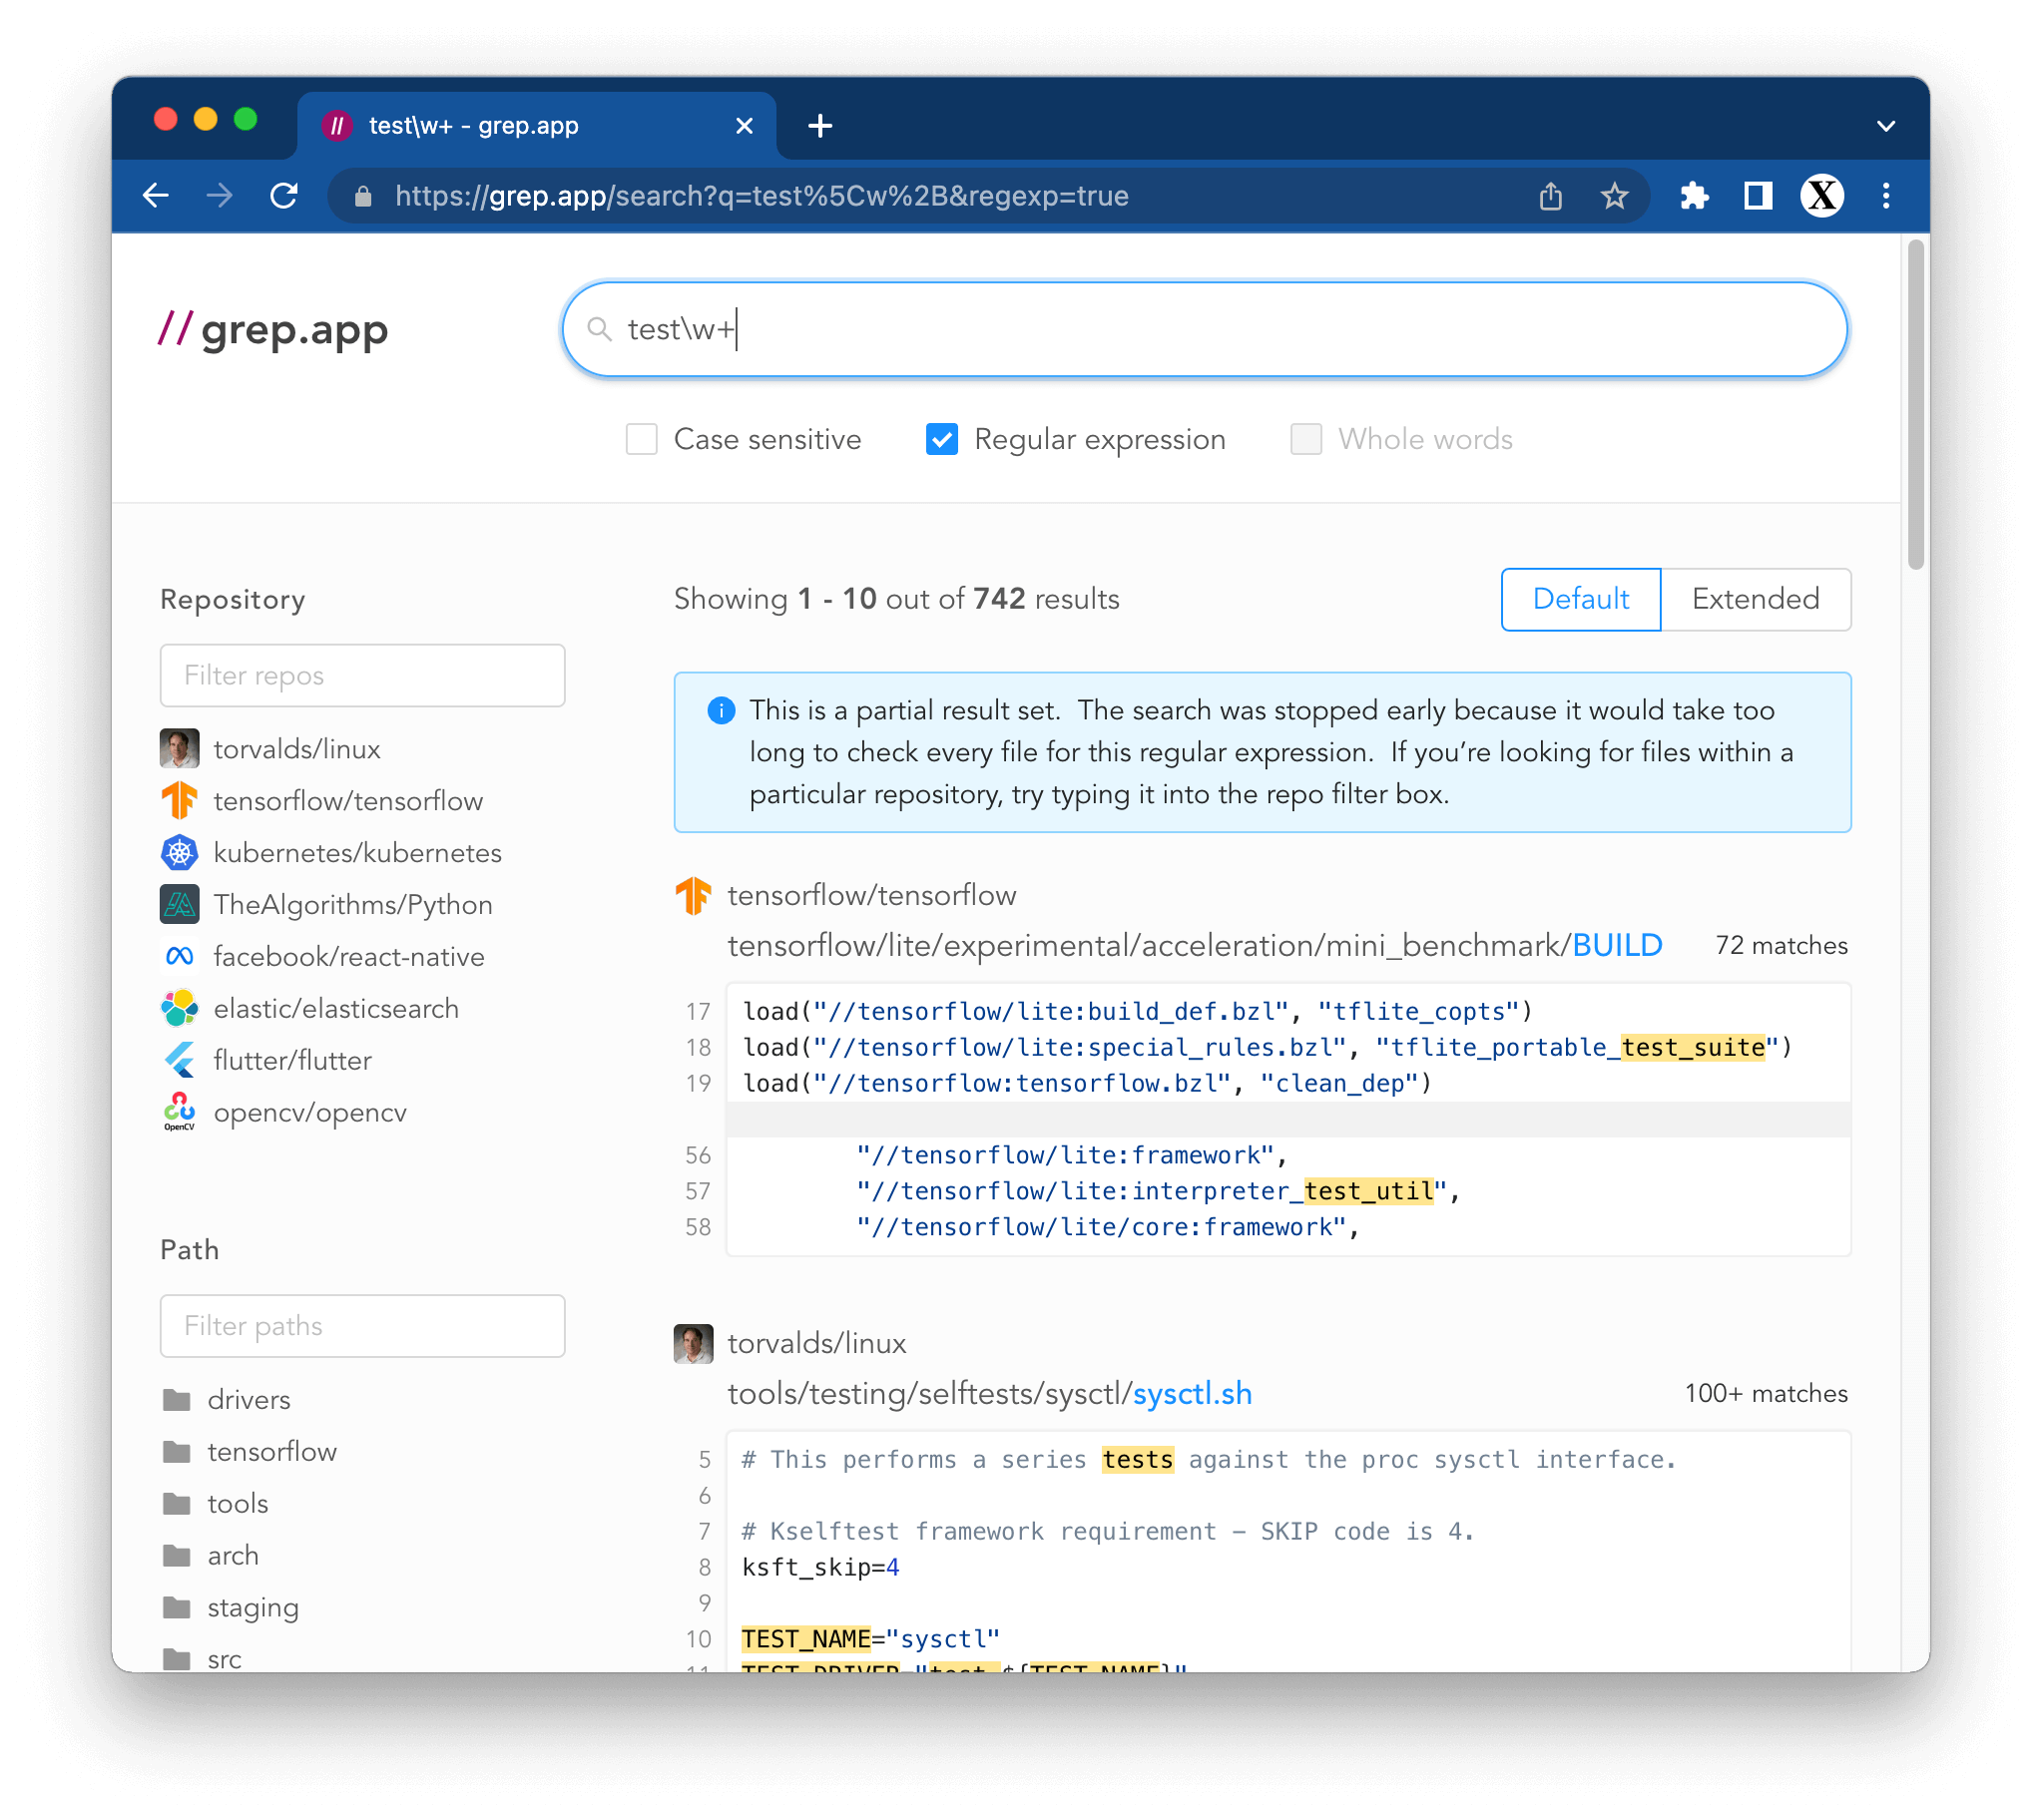Open the tab search chevron dropdown
Viewport: 2042px width, 1820px height.
click(x=1885, y=126)
